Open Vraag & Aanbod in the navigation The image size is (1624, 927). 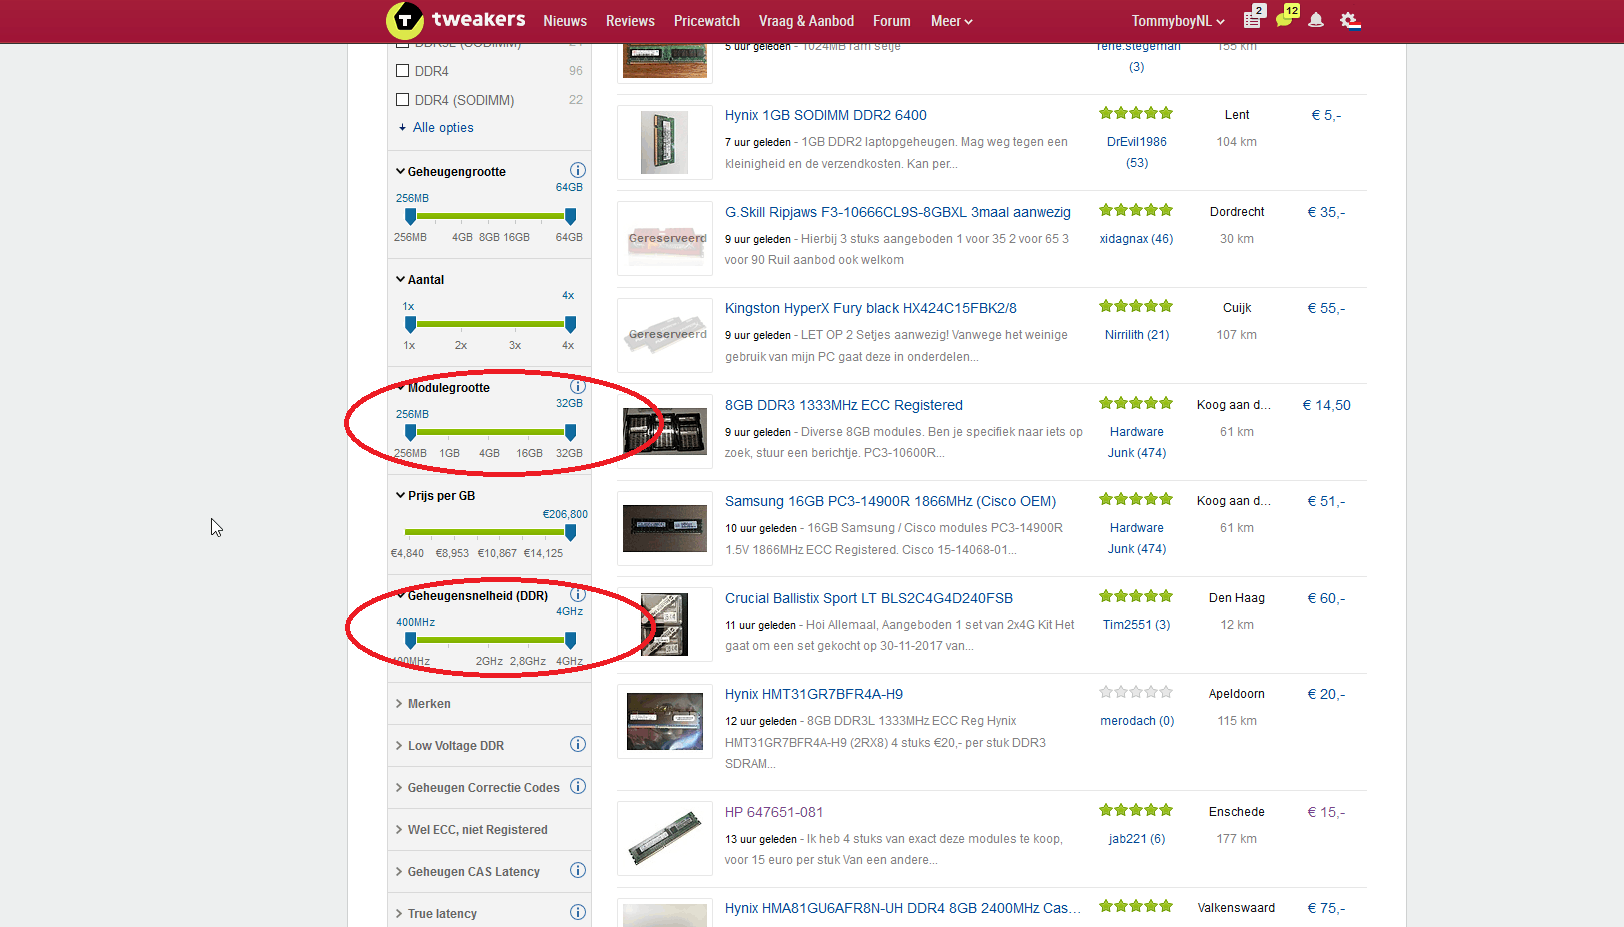(x=806, y=21)
